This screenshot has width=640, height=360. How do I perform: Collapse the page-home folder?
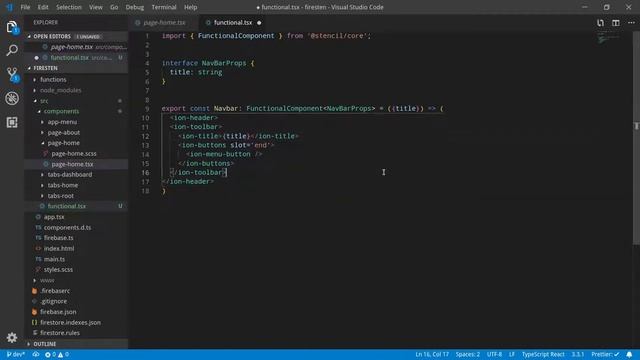[x=64, y=143]
